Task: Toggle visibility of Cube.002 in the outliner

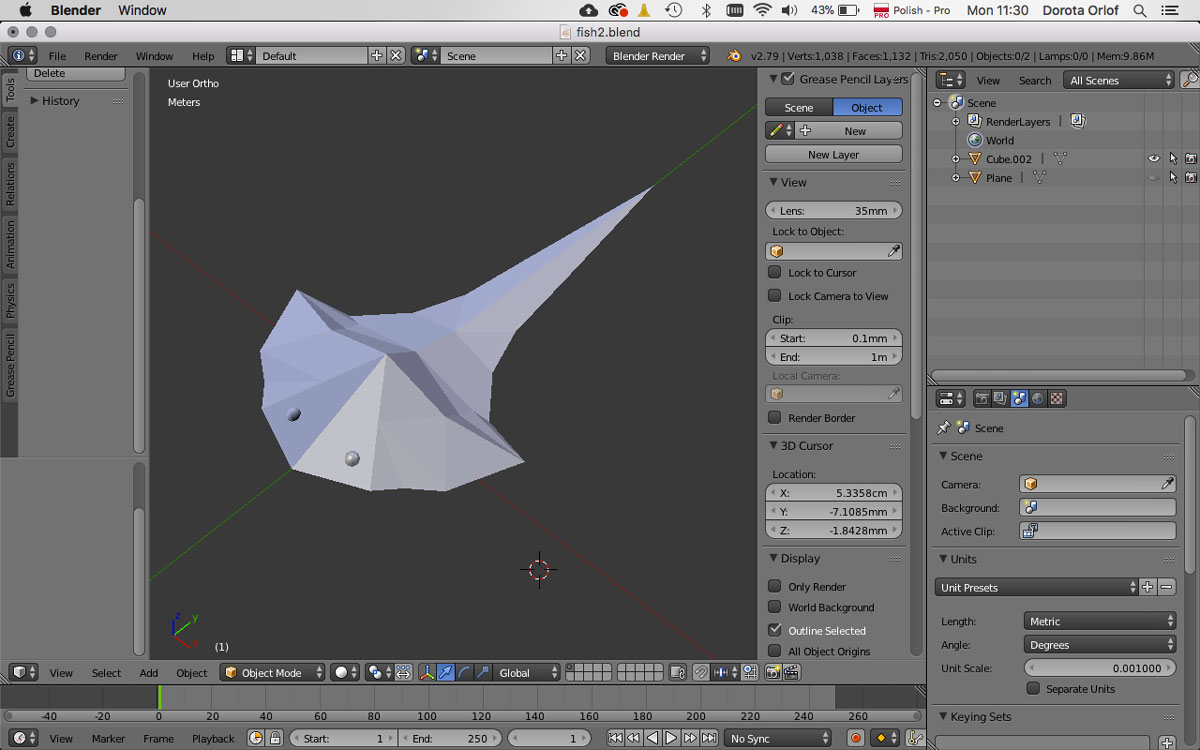Action: (1153, 158)
